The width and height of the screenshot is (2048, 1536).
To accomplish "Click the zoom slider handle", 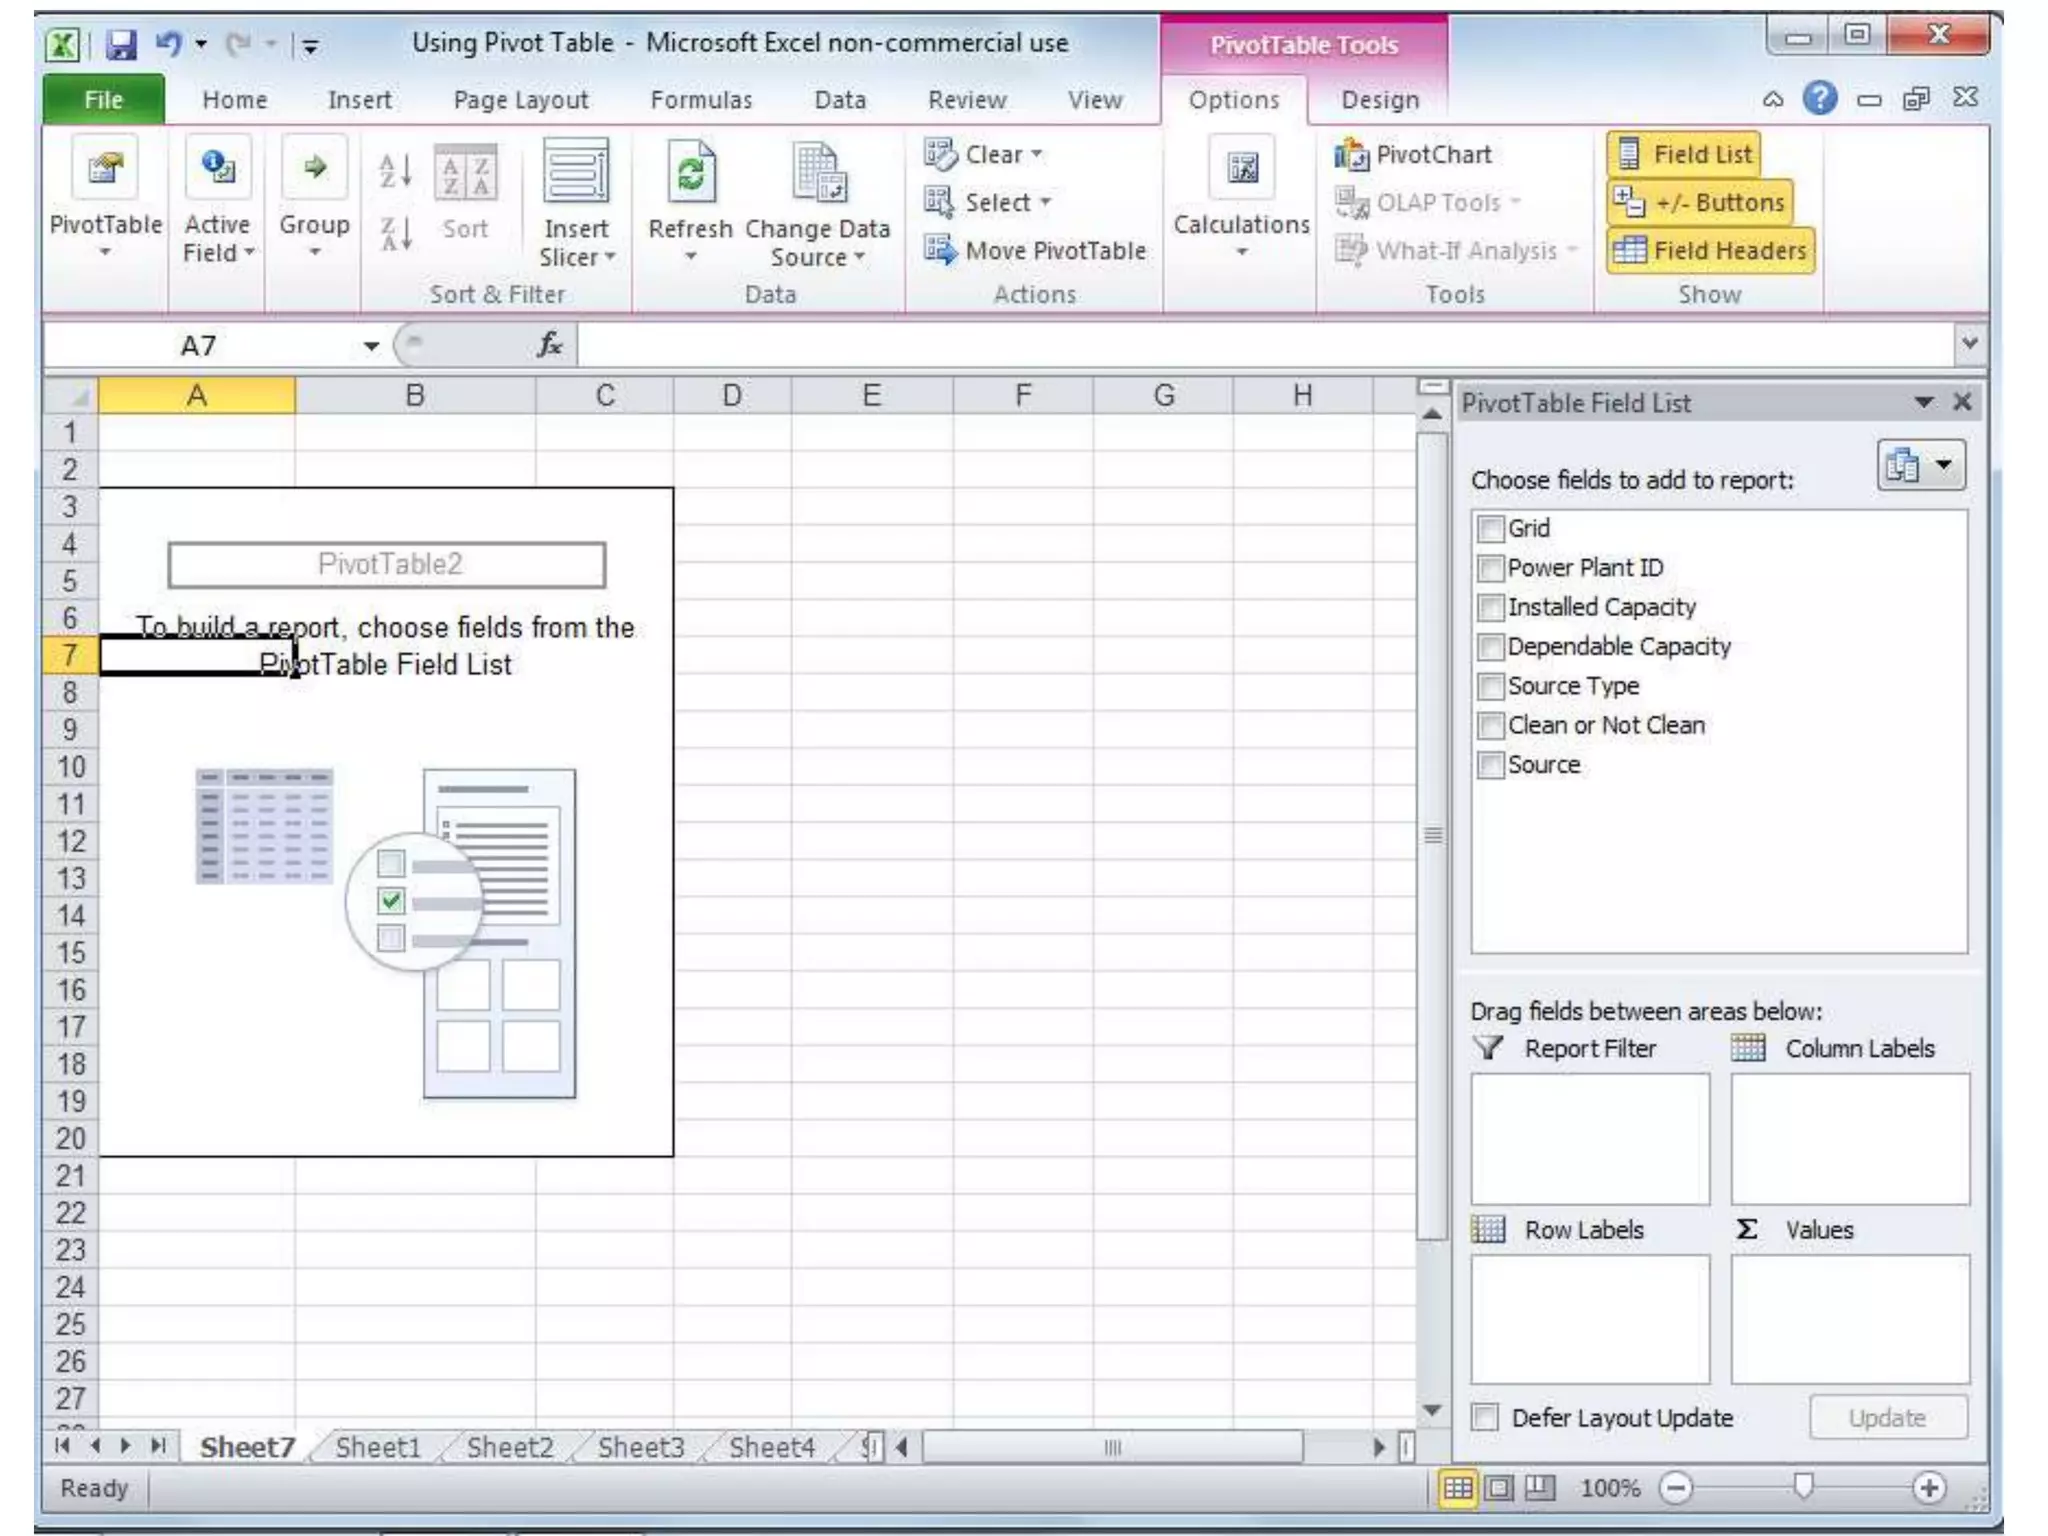I will tap(1803, 1486).
